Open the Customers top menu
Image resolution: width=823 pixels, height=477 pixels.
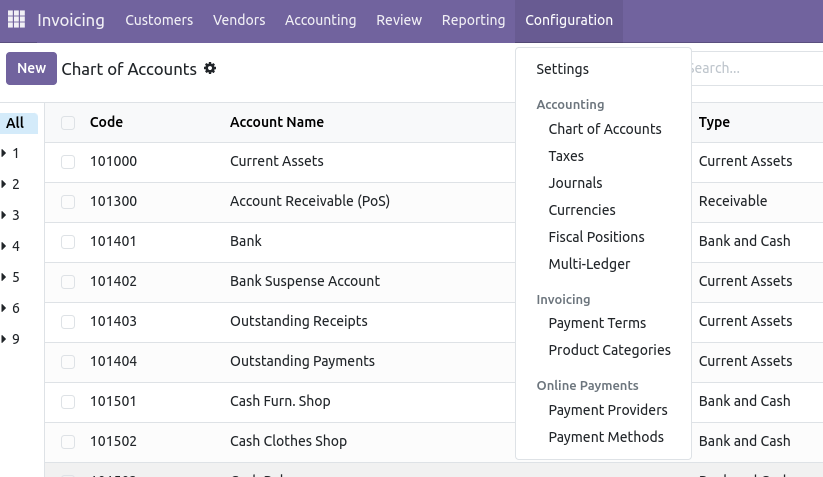(159, 20)
